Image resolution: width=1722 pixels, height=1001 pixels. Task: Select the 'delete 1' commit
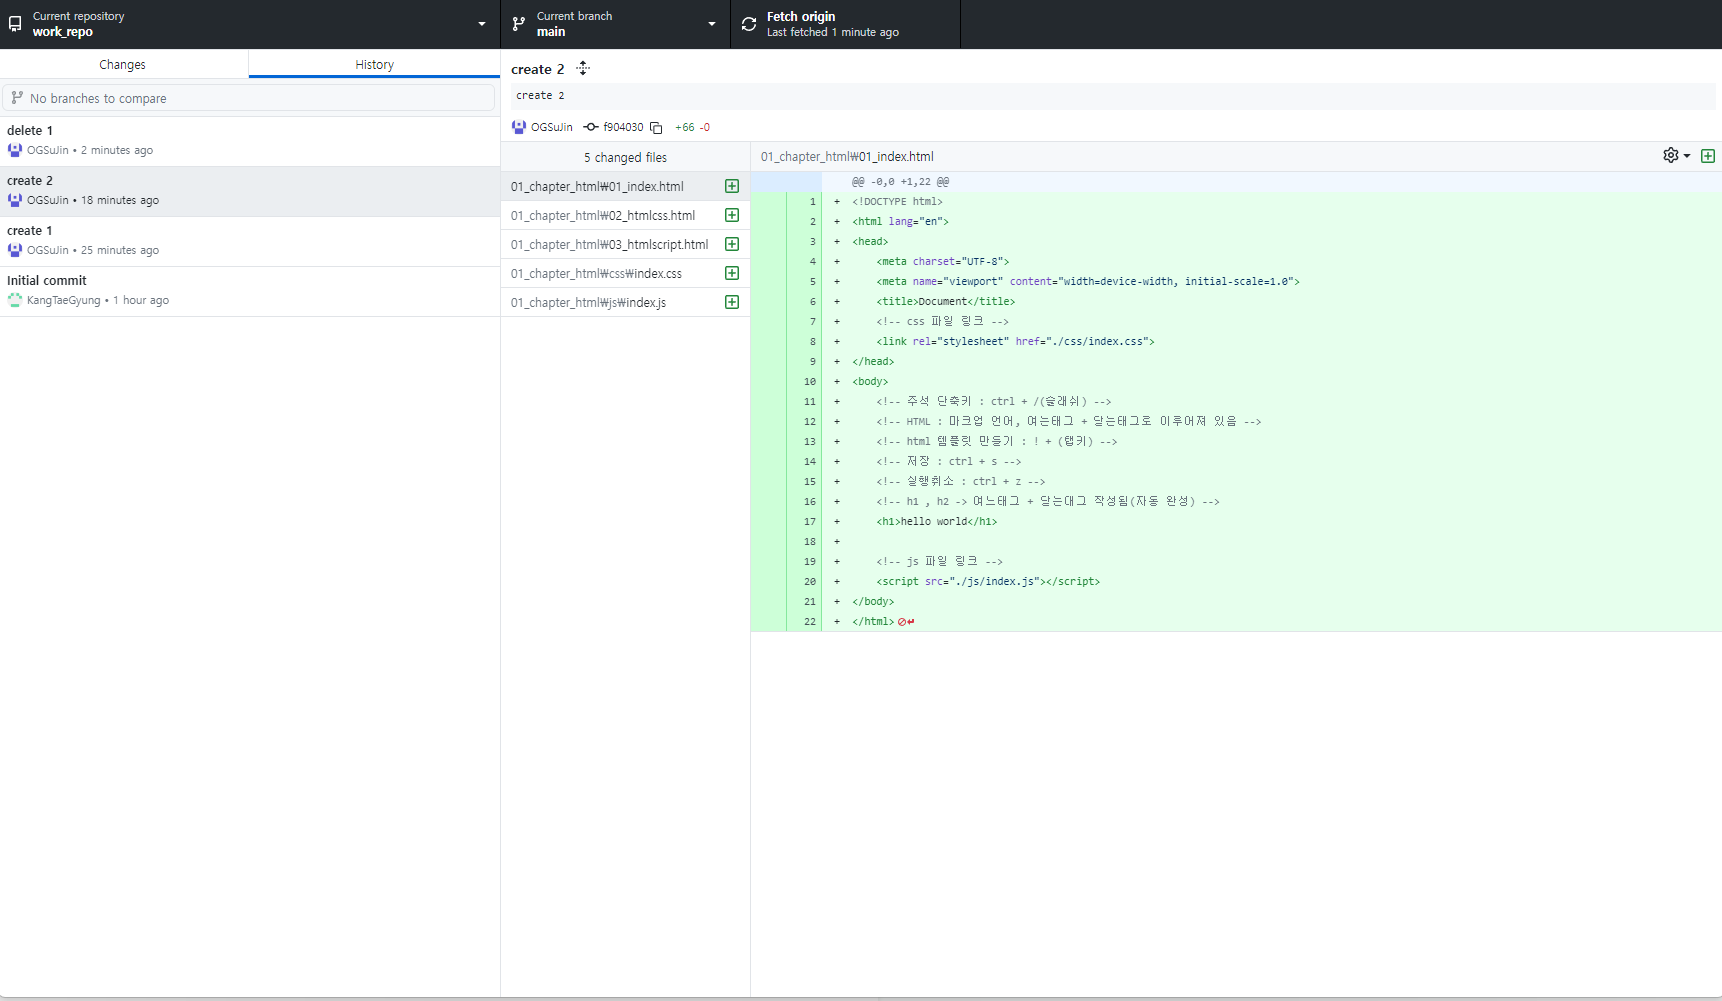coord(249,141)
